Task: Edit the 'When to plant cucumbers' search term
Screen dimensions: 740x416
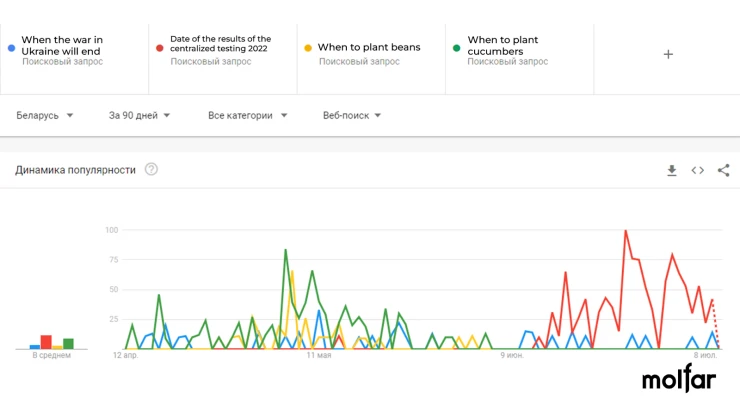Action: coord(503,45)
